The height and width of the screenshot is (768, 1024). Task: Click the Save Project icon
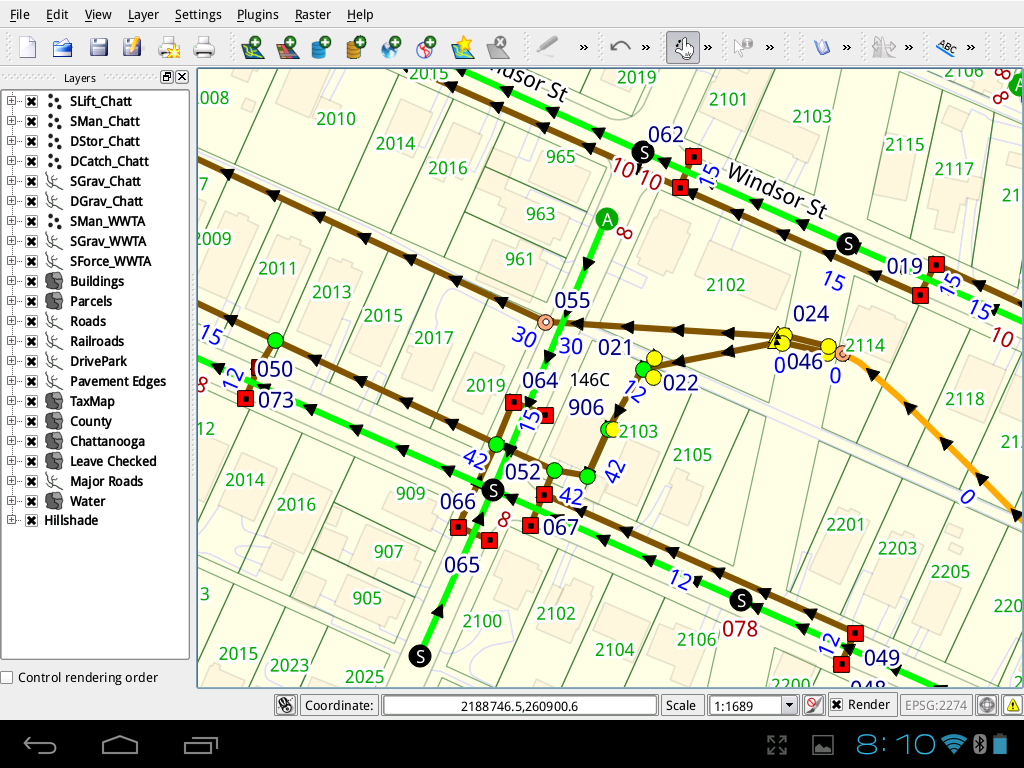click(x=98, y=47)
